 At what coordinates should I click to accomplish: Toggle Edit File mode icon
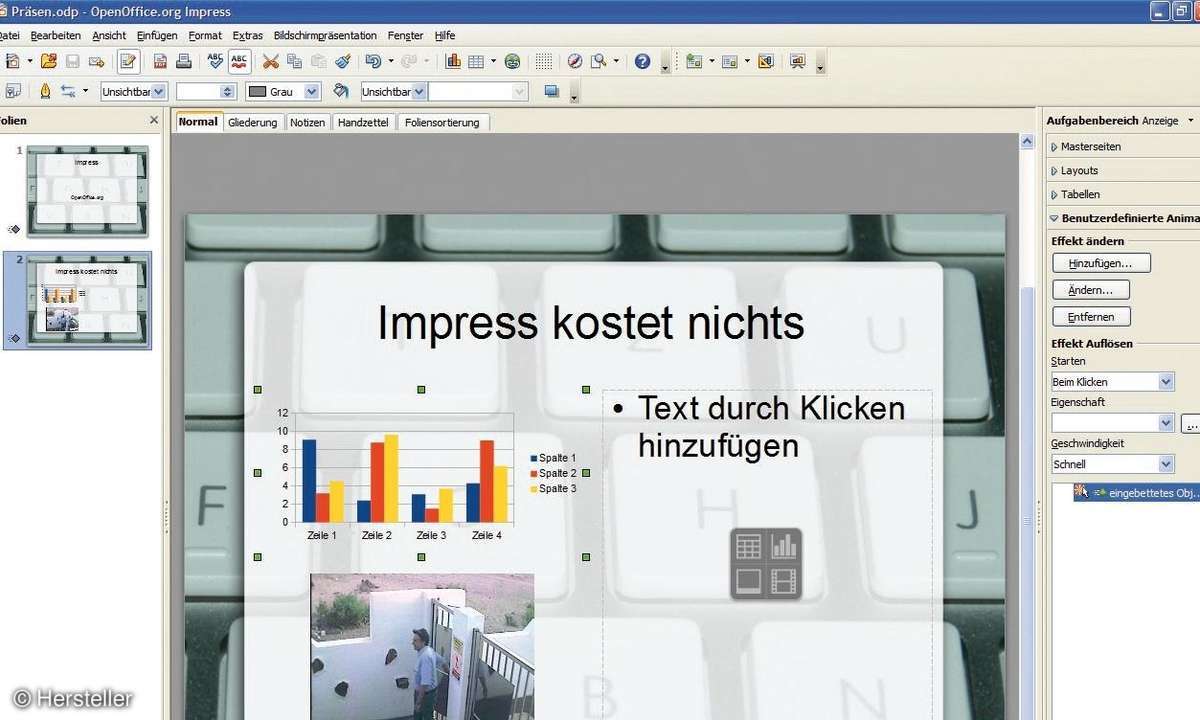(x=128, y=61)
